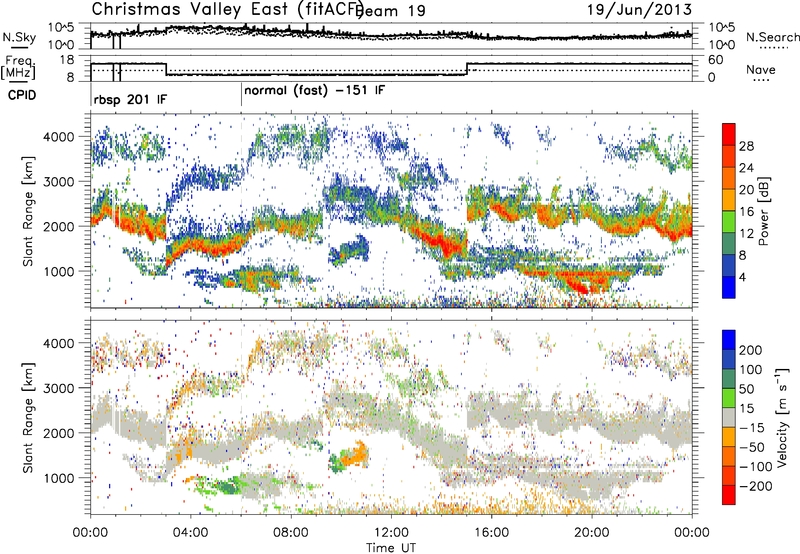800x554 pixels.
Task: Click the CPID row label
Action: tap(22, 95)
